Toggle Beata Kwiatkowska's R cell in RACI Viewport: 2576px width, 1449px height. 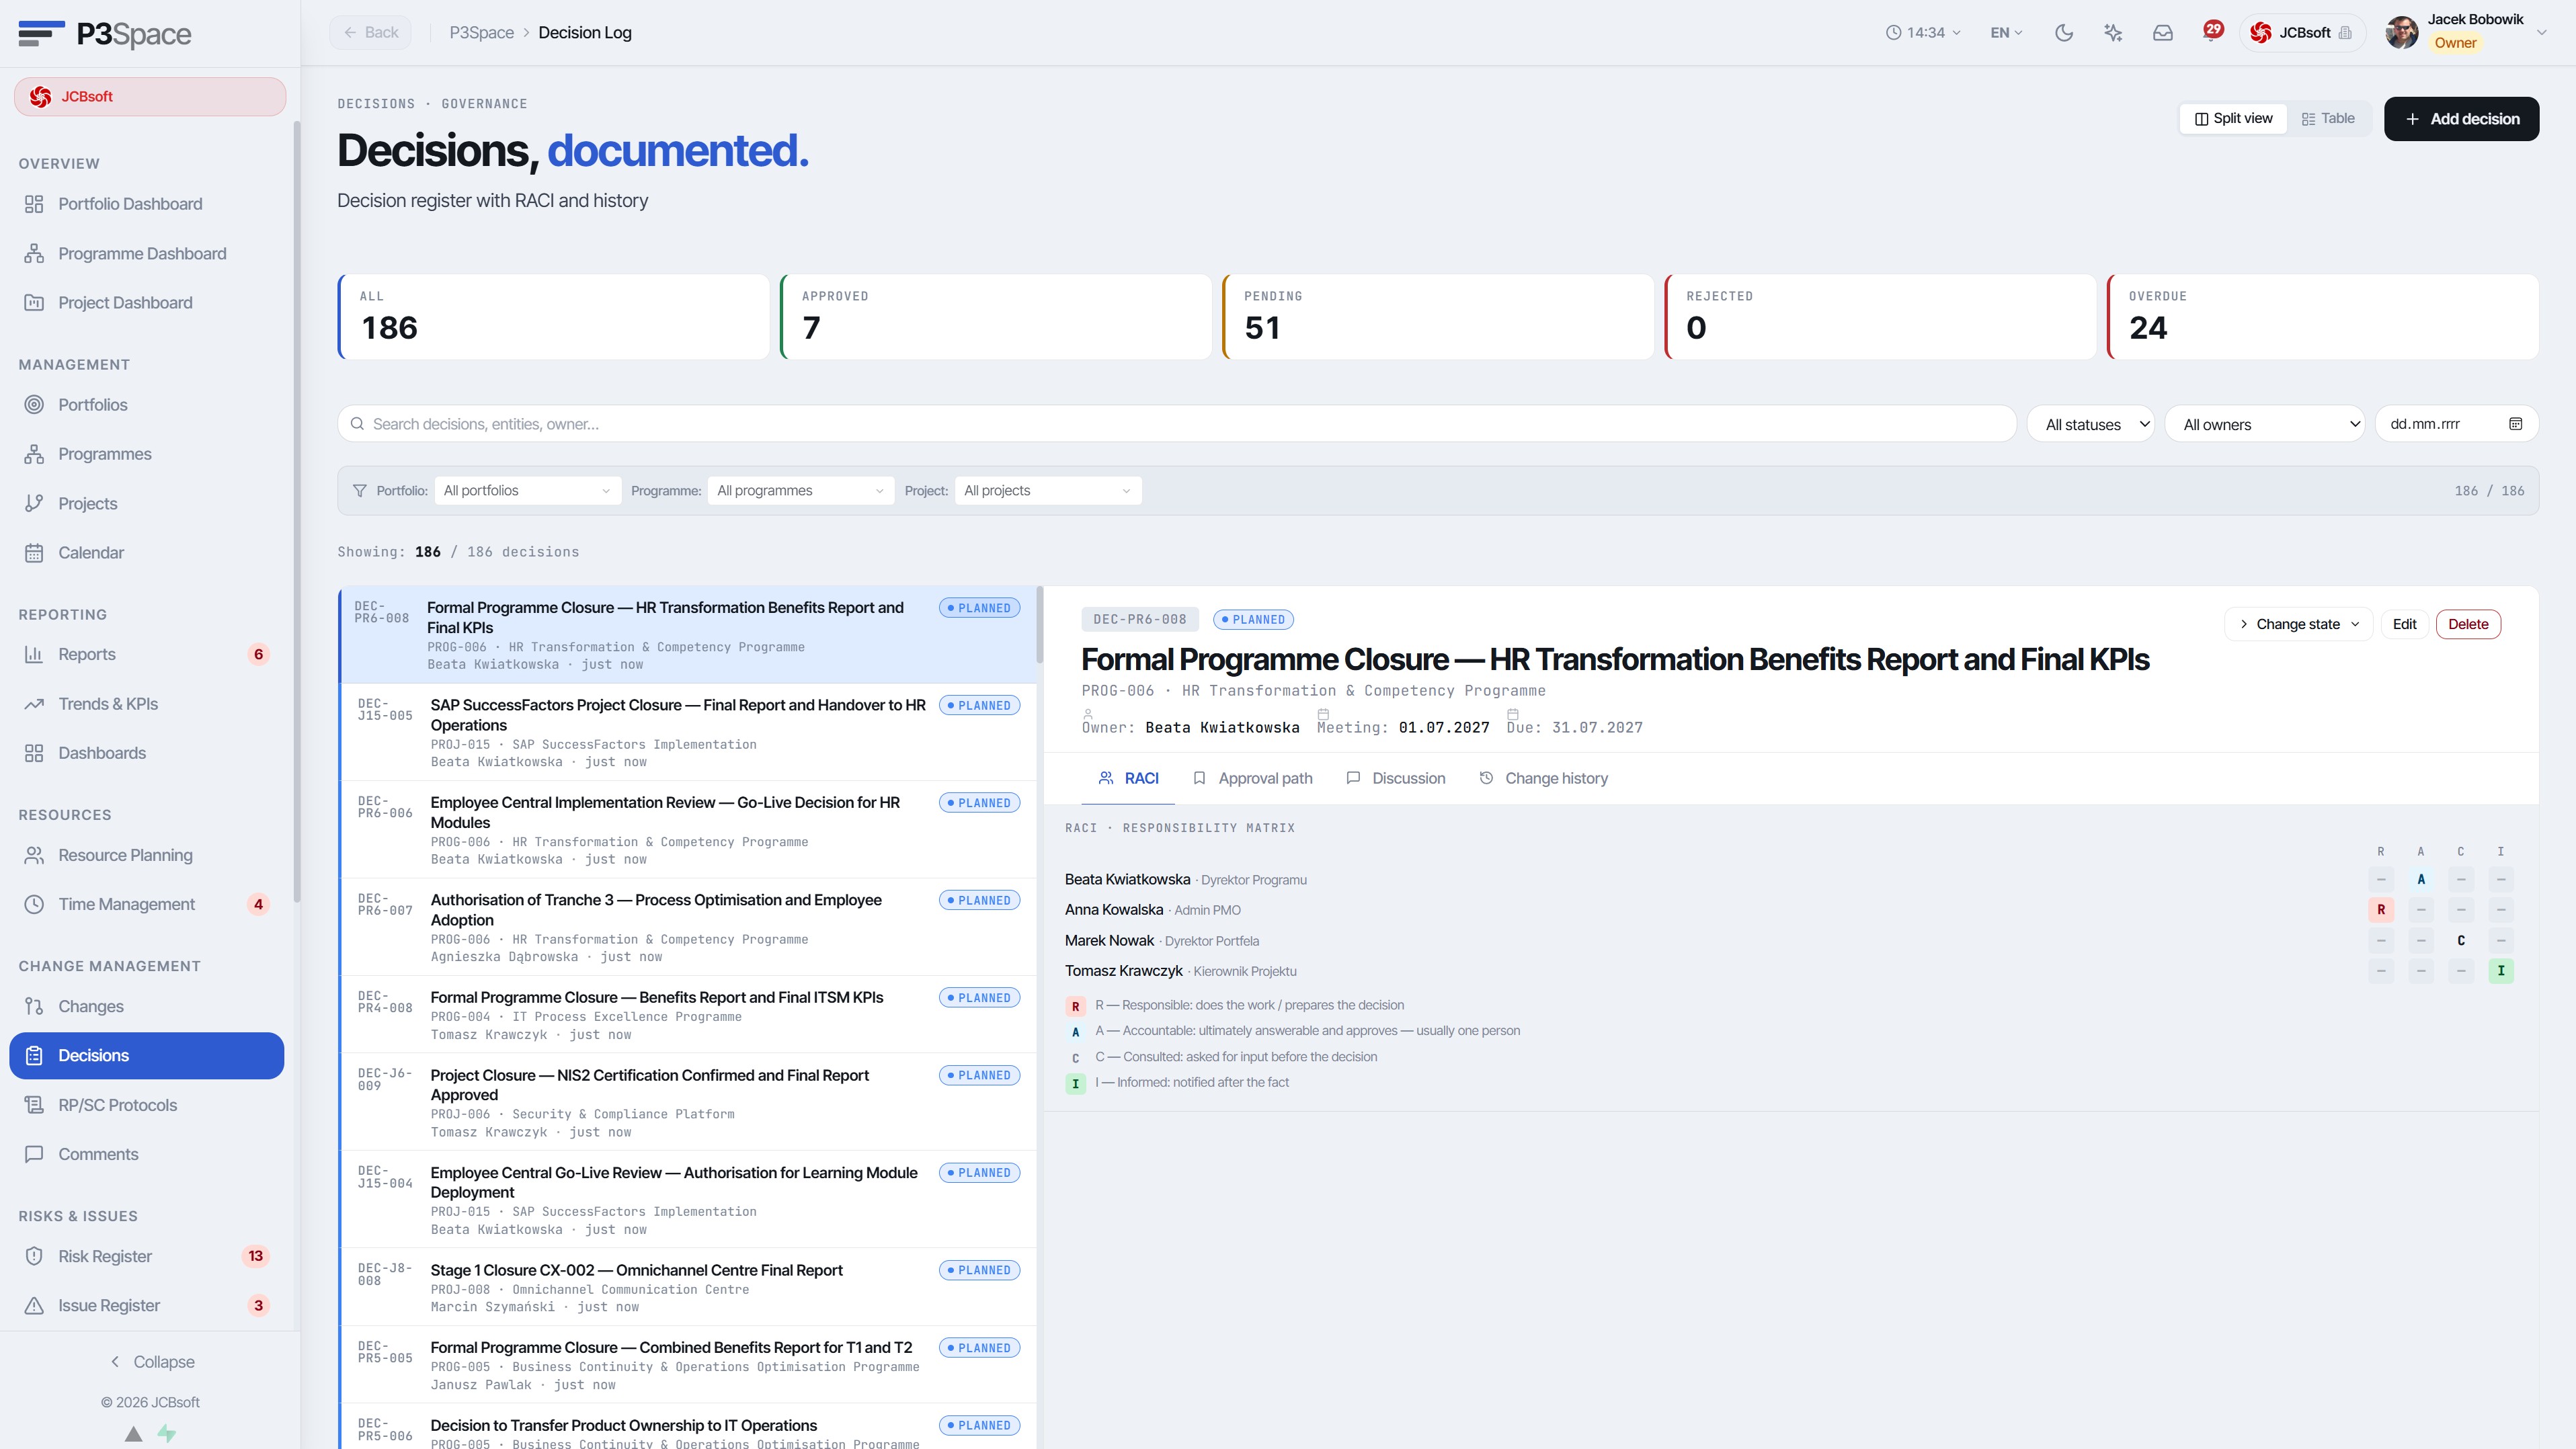[2381, 880]
